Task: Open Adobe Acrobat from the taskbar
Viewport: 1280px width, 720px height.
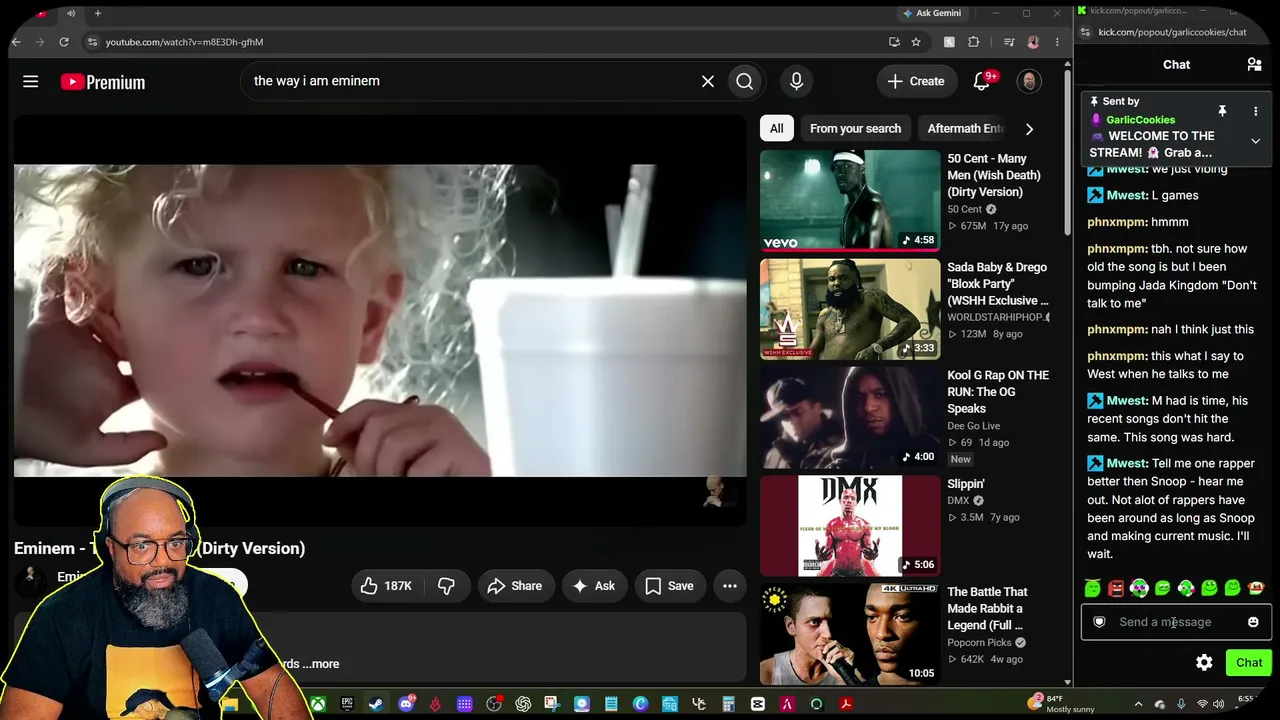Action: pyautogui.click(x=846, y=704)
